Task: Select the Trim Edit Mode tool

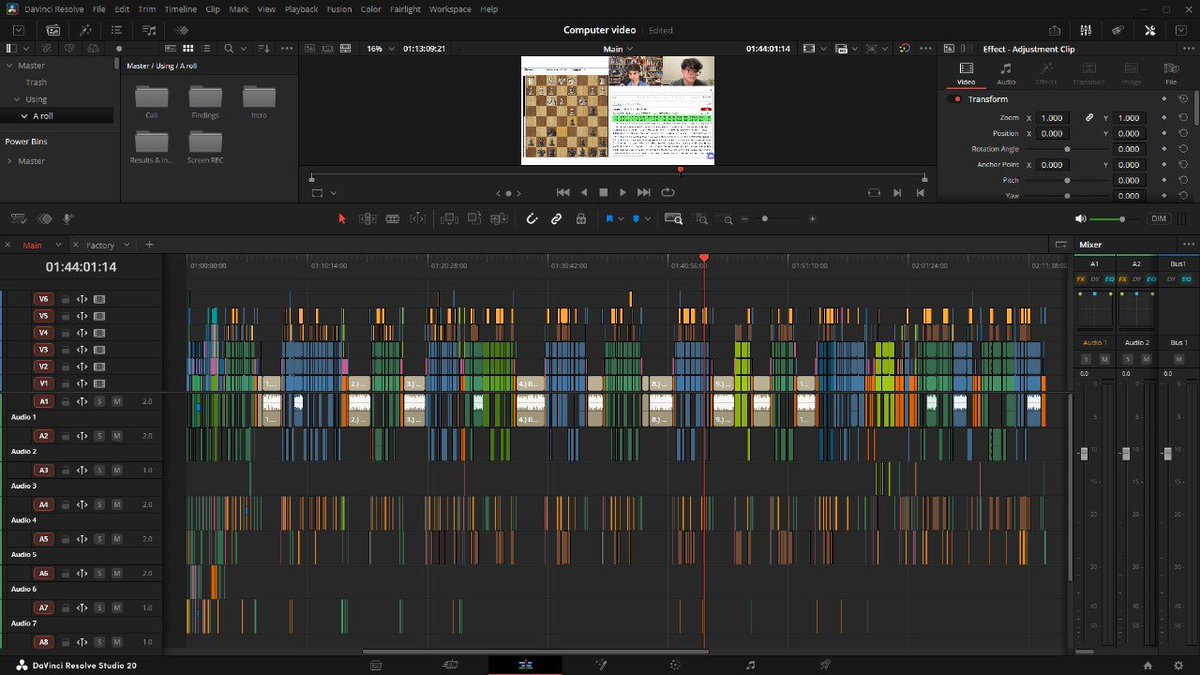Action: pos(367,218)
